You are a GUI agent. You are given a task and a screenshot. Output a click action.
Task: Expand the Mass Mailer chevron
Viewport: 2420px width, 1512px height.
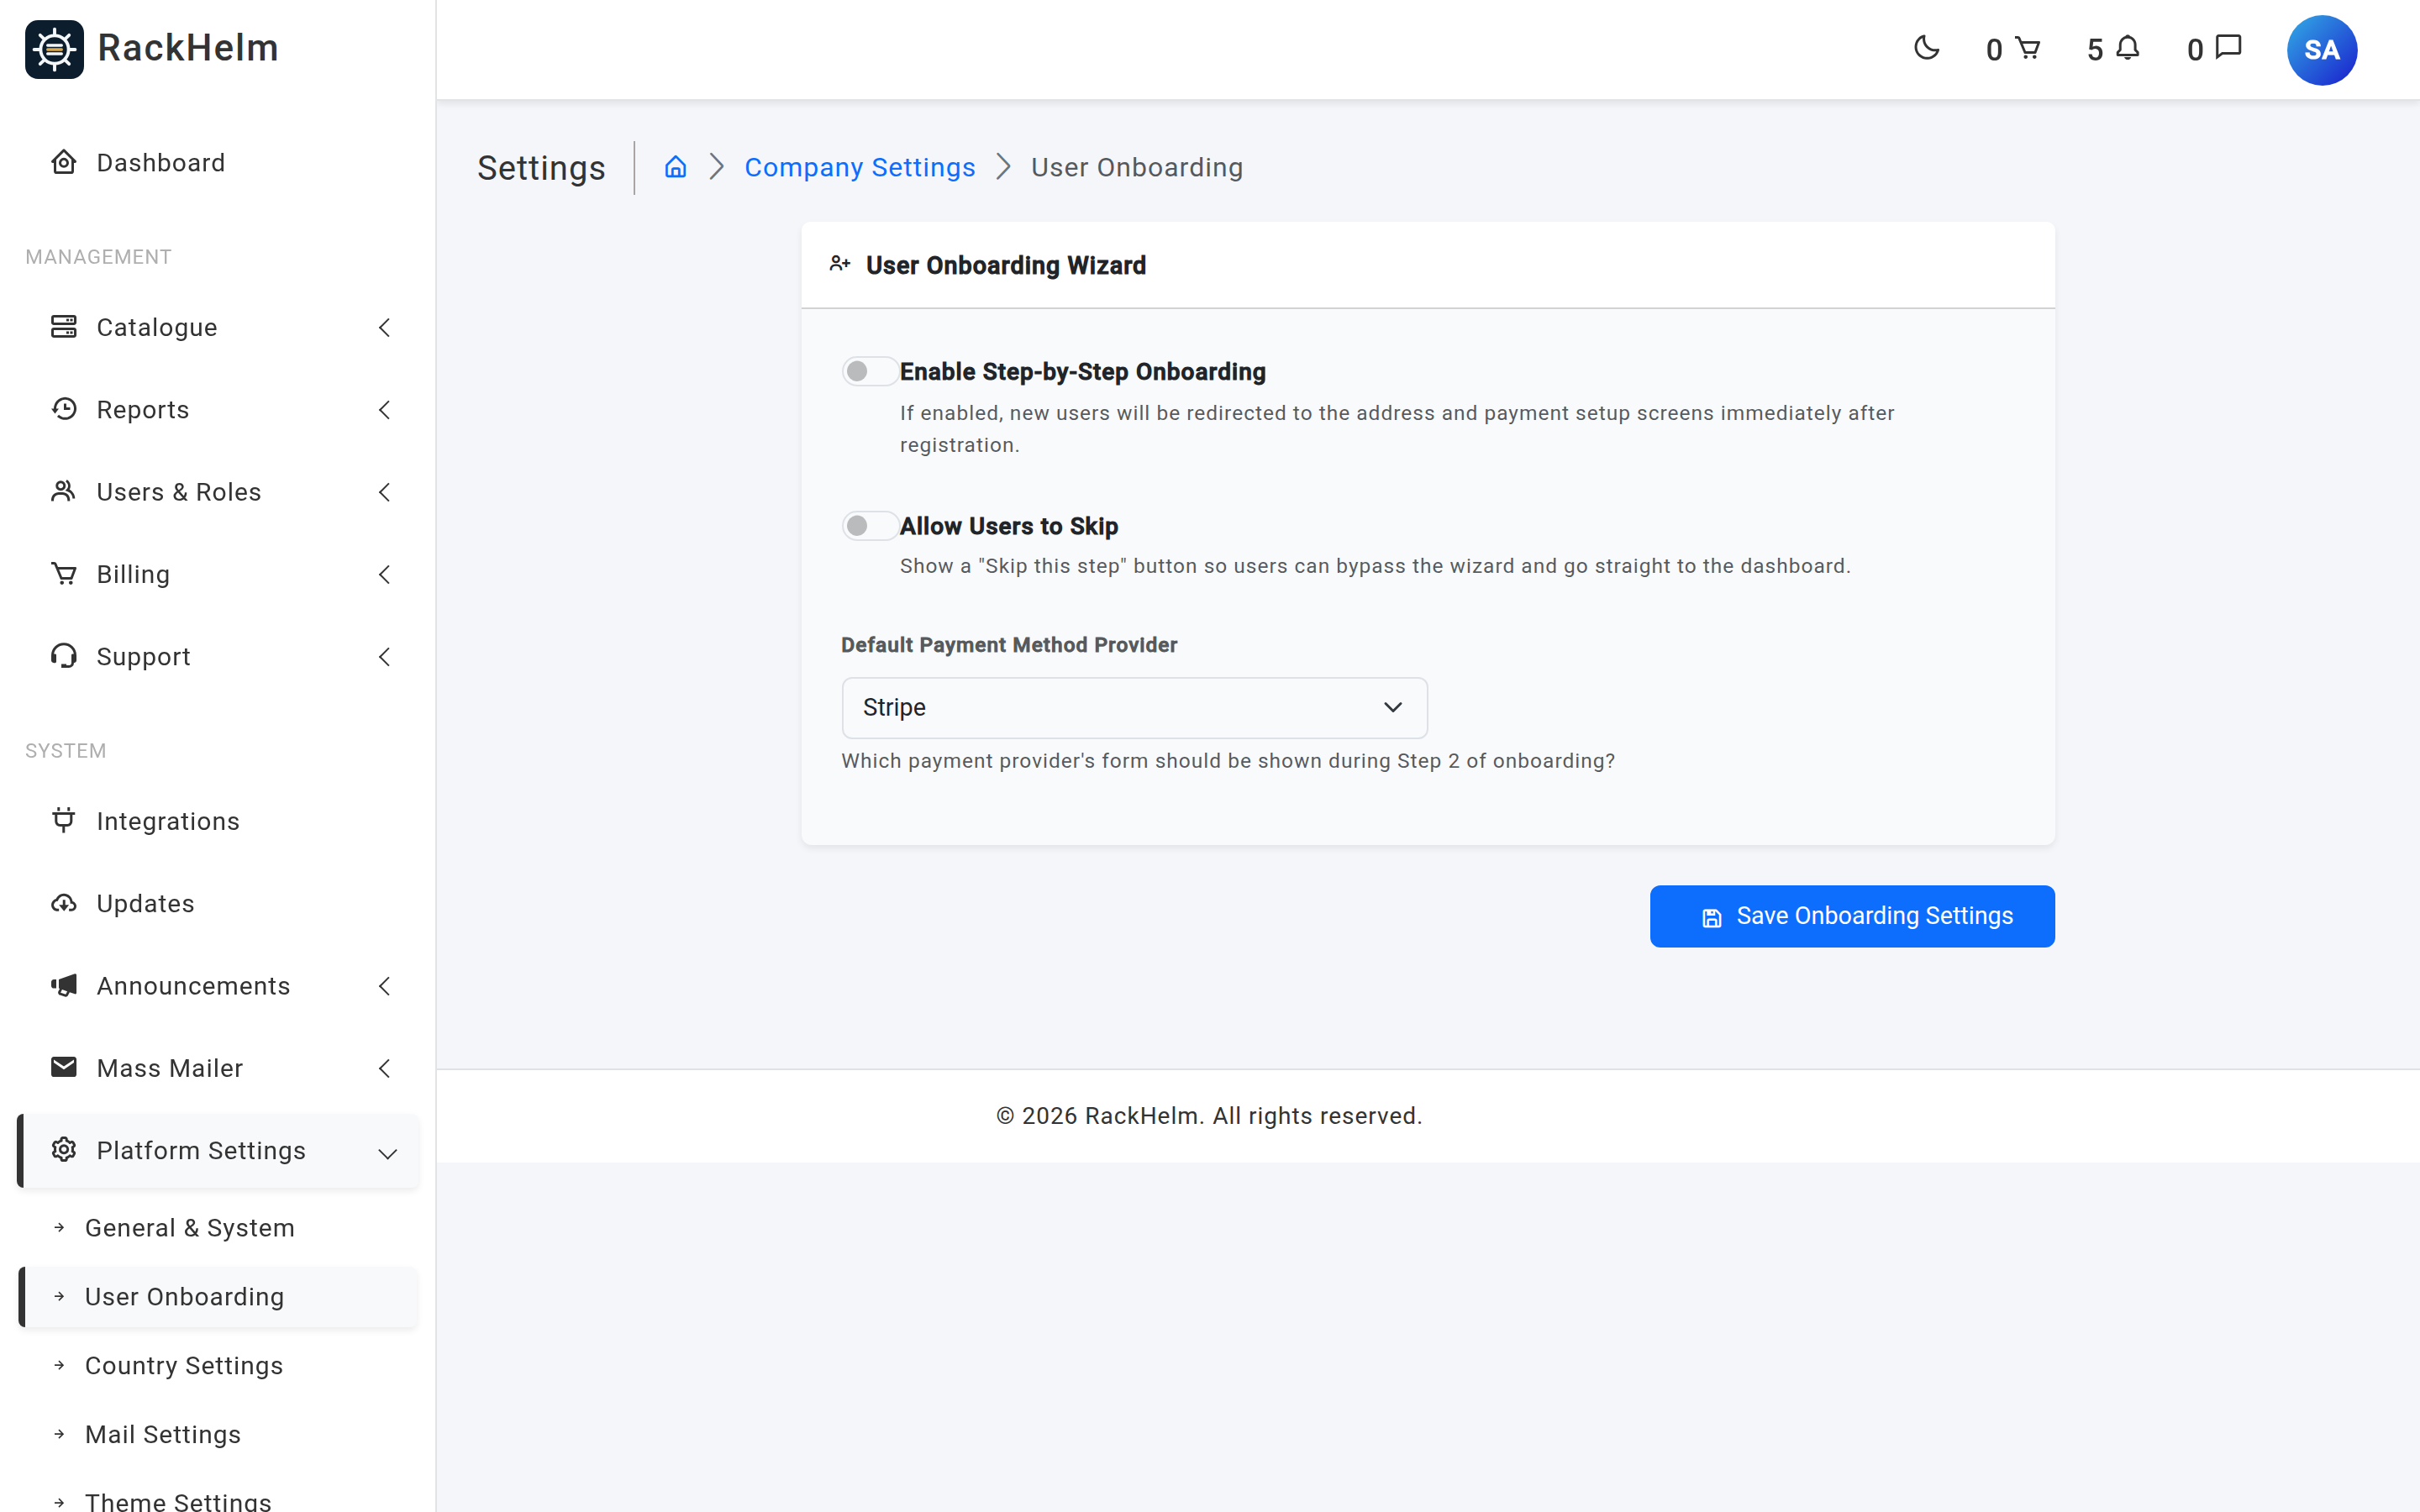point(384,1068)
